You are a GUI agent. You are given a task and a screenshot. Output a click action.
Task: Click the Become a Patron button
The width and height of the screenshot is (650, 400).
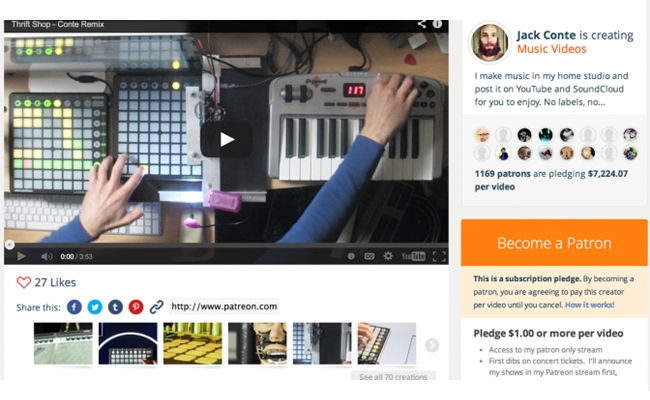554,243
